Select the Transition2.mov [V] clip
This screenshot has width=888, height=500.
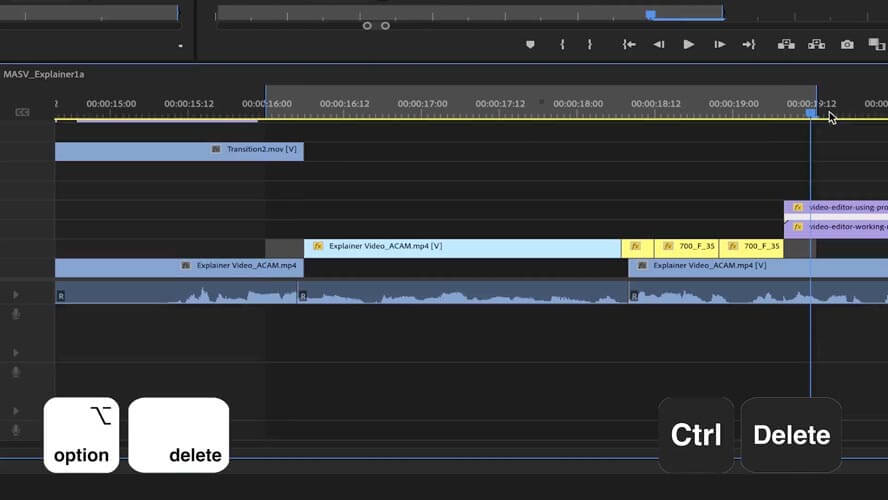(179, 151)
